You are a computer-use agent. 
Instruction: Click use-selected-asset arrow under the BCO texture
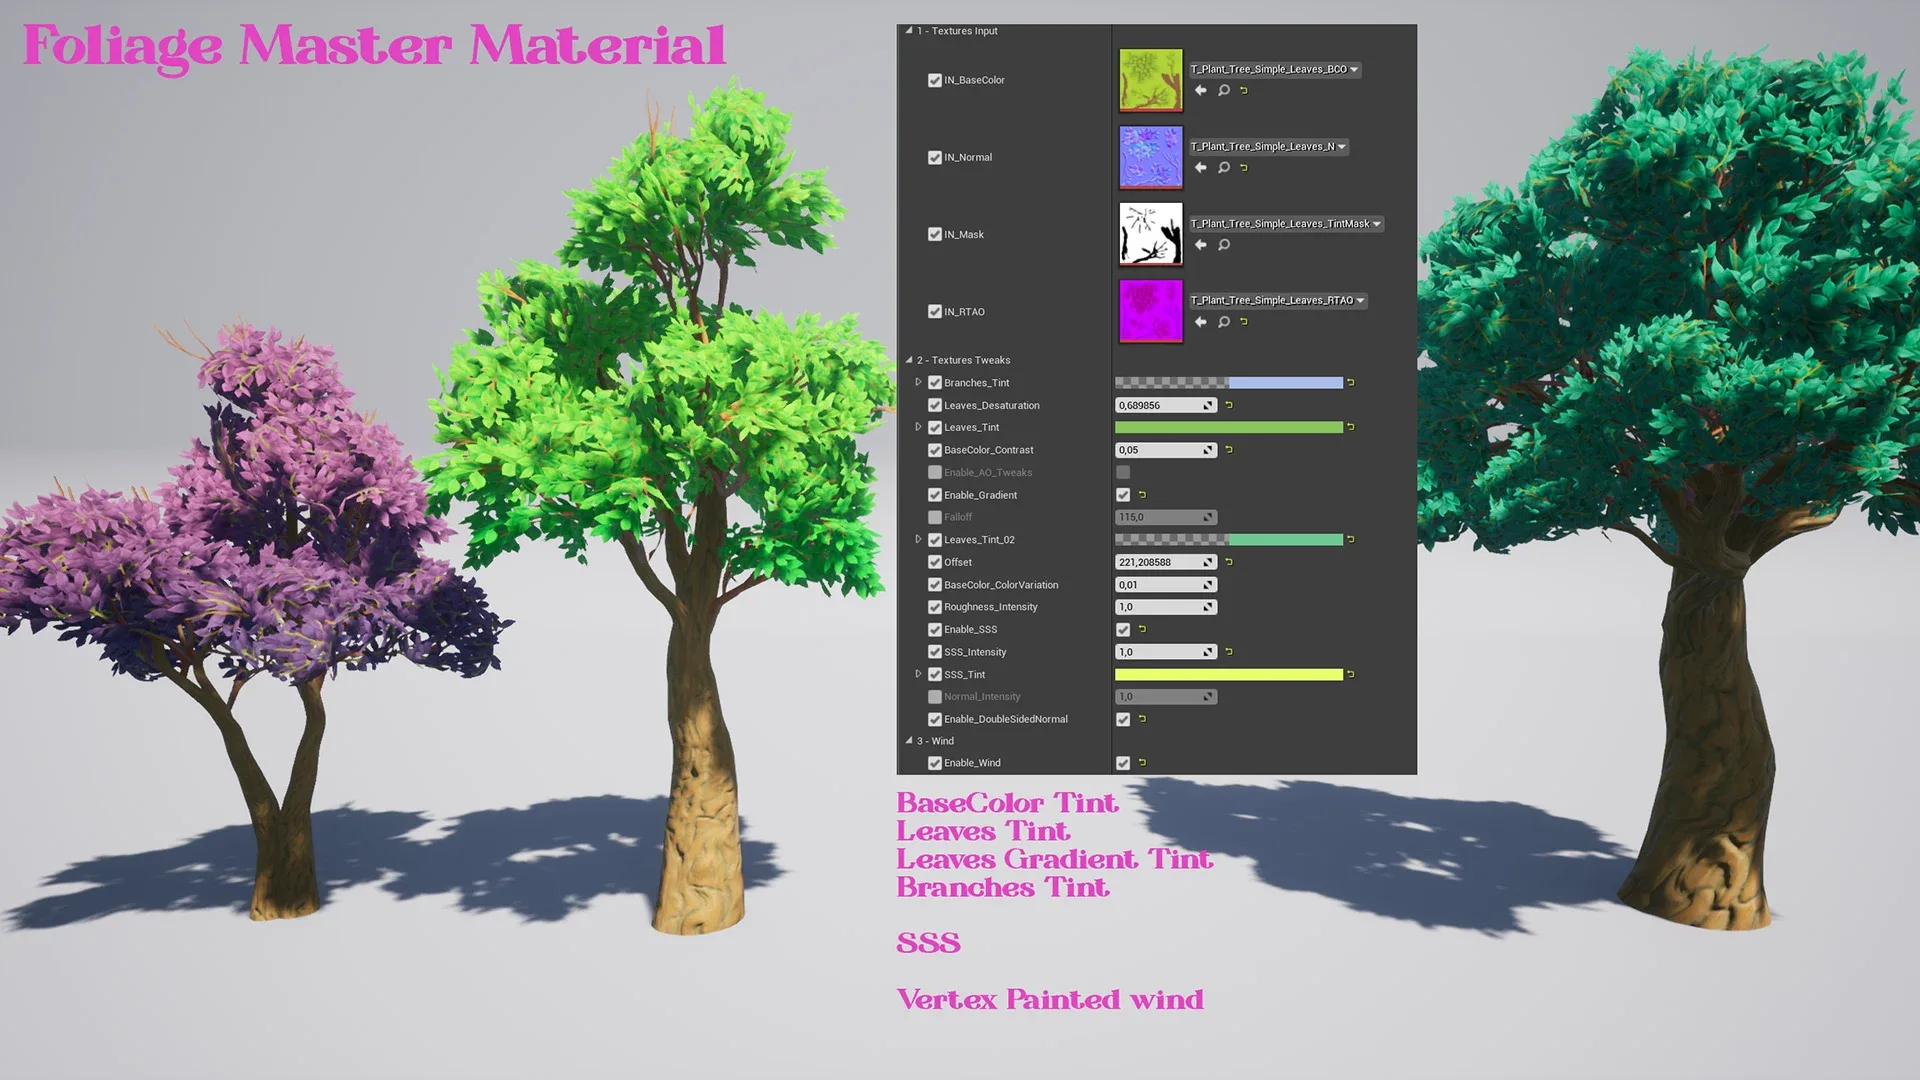(1200, 90)
